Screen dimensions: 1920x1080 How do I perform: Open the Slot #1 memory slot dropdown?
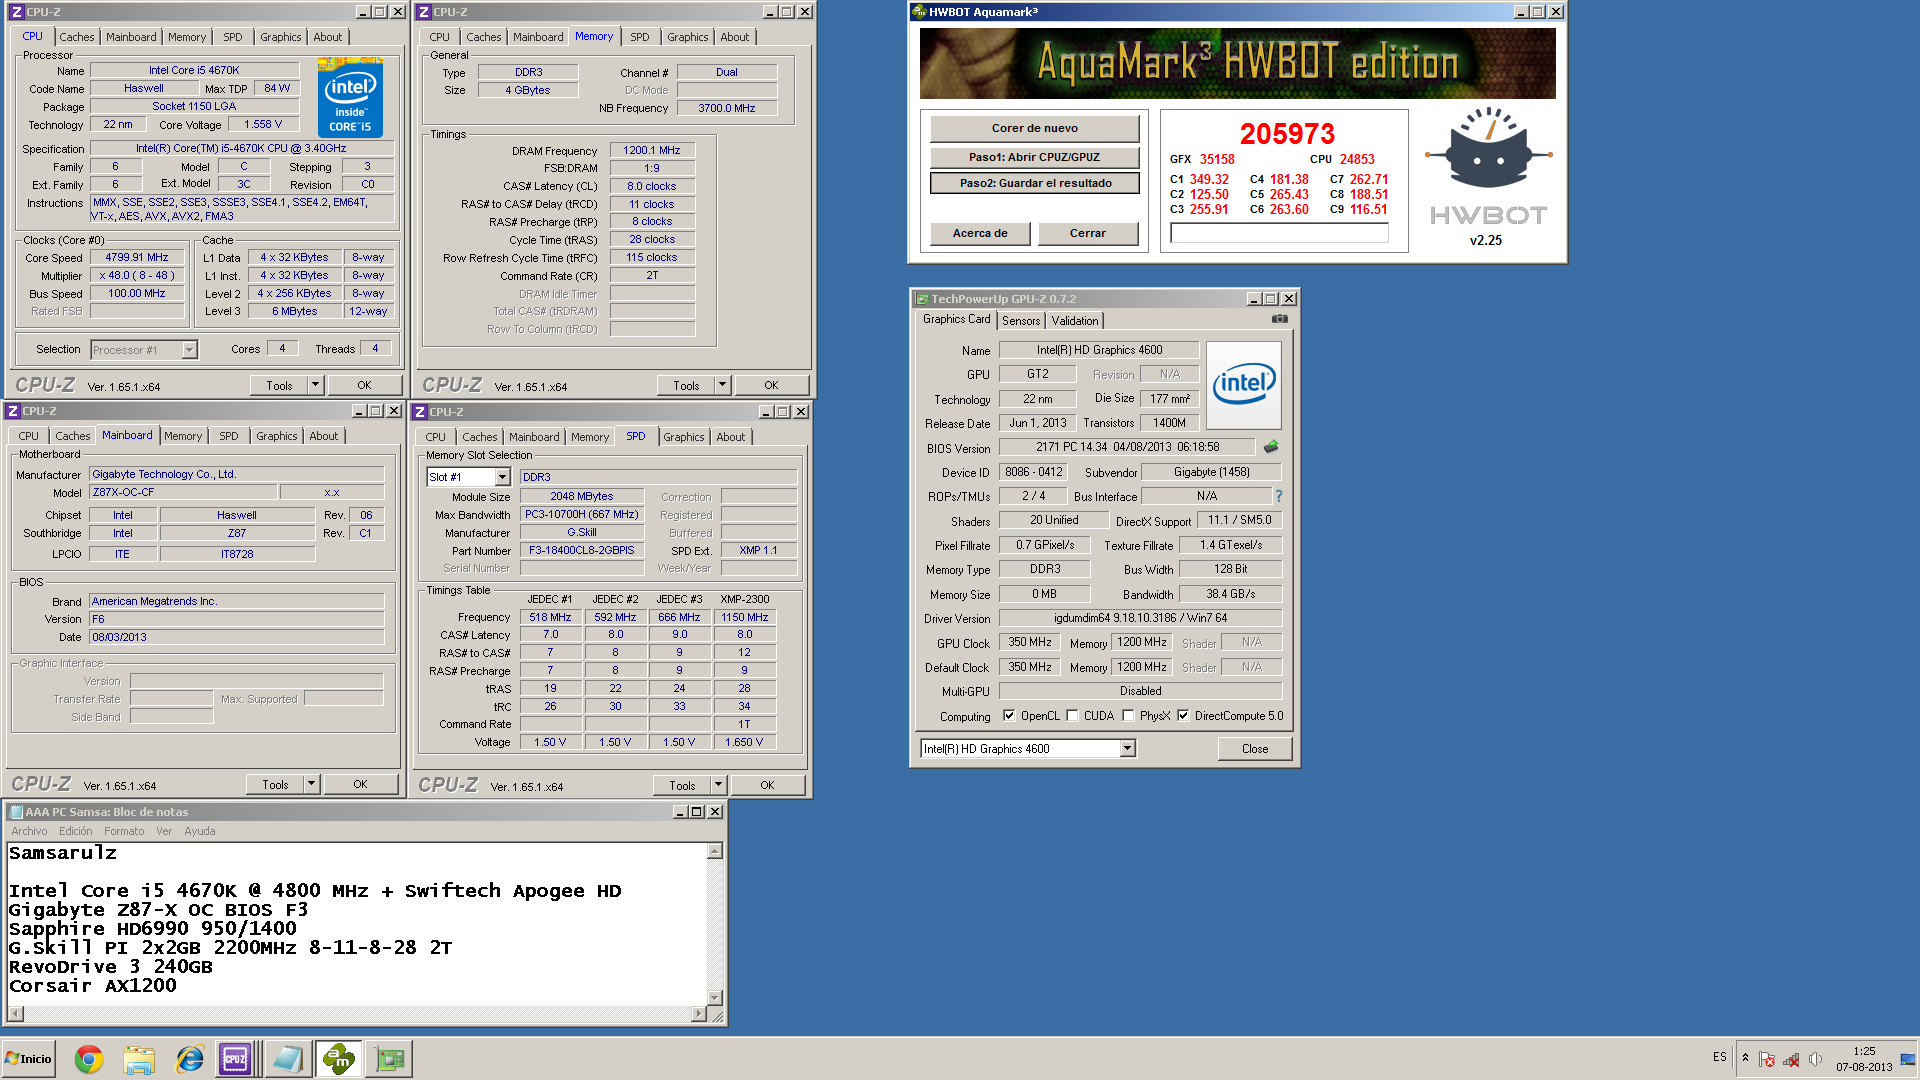[502, 477]
